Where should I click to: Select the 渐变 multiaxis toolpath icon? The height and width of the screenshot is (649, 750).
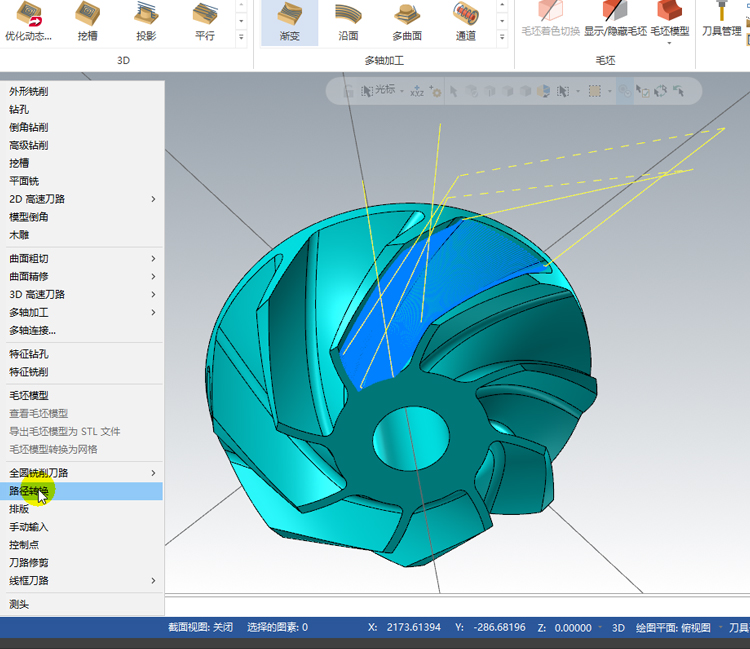[x=289, y=22]
